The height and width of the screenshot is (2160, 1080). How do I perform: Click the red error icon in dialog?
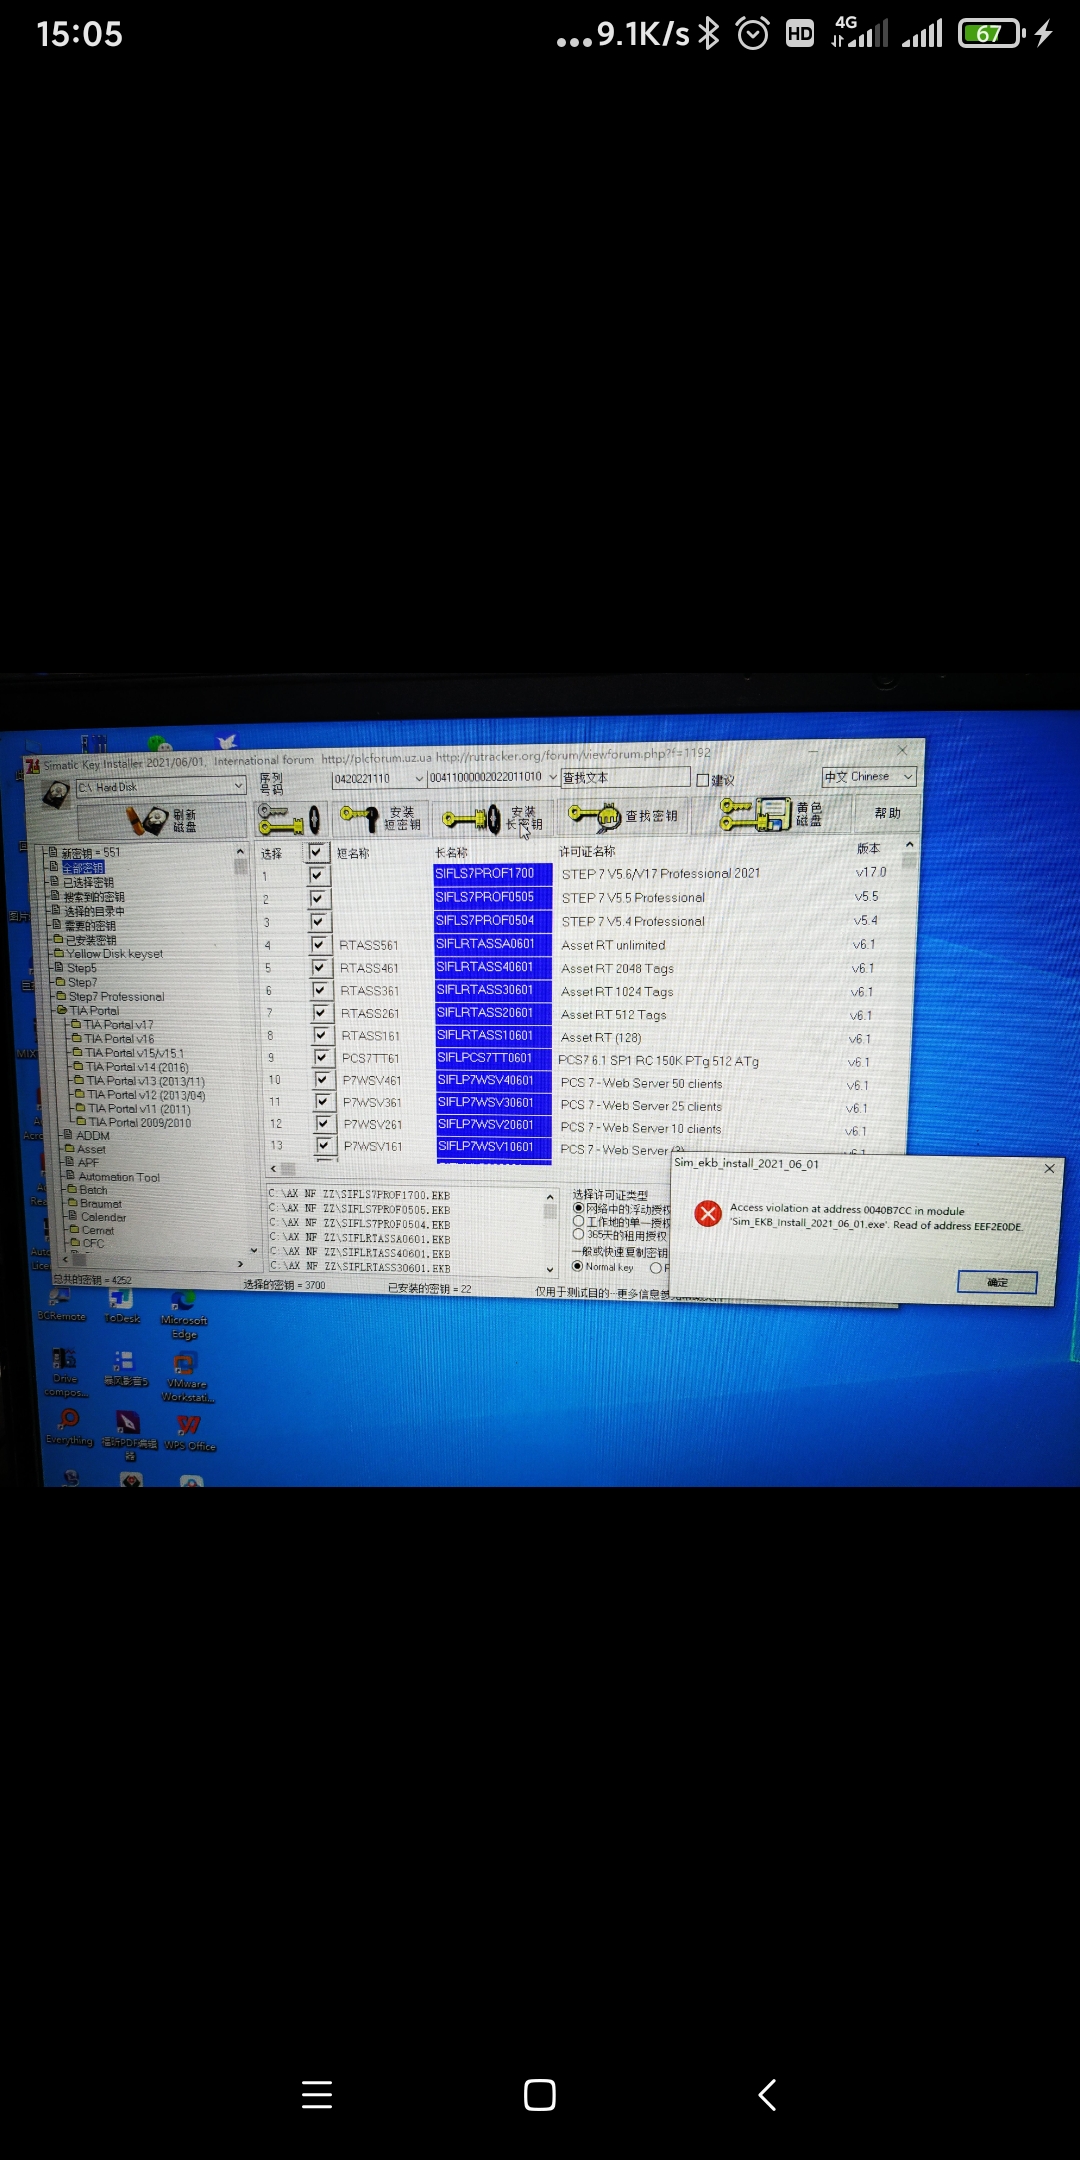[708, 1214]
